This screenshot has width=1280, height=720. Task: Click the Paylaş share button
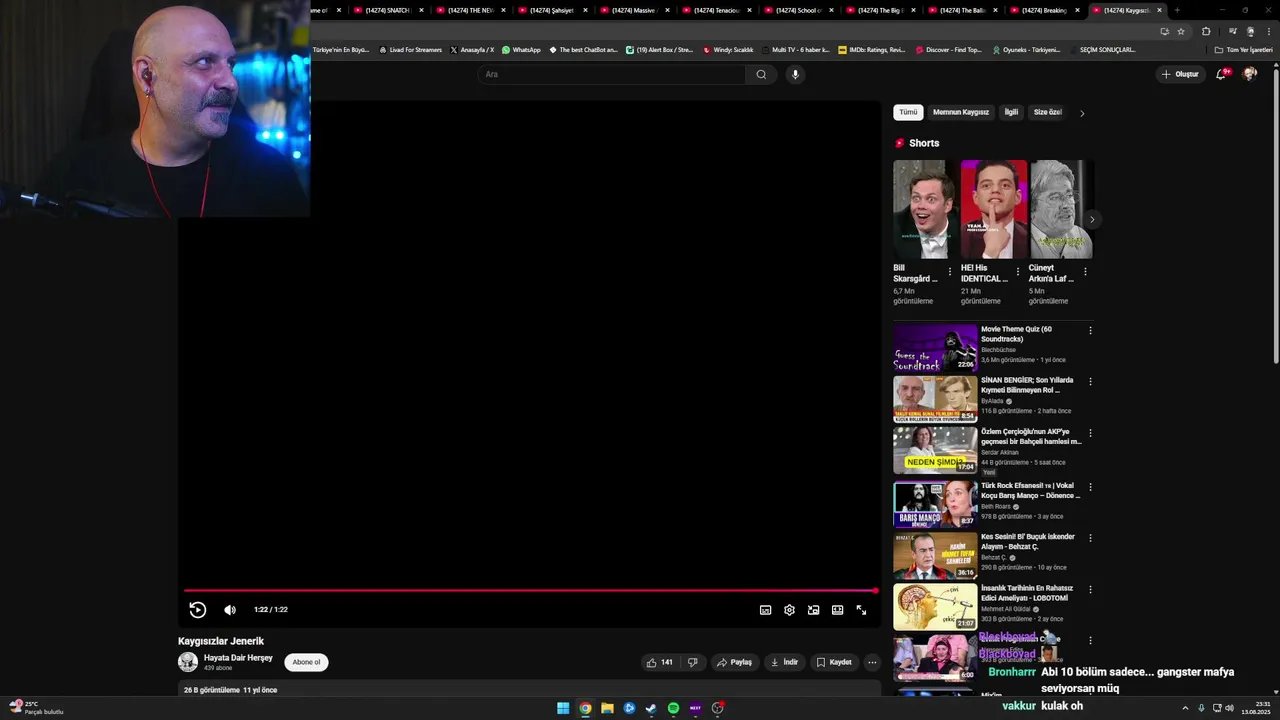click(x=734, y=662)
